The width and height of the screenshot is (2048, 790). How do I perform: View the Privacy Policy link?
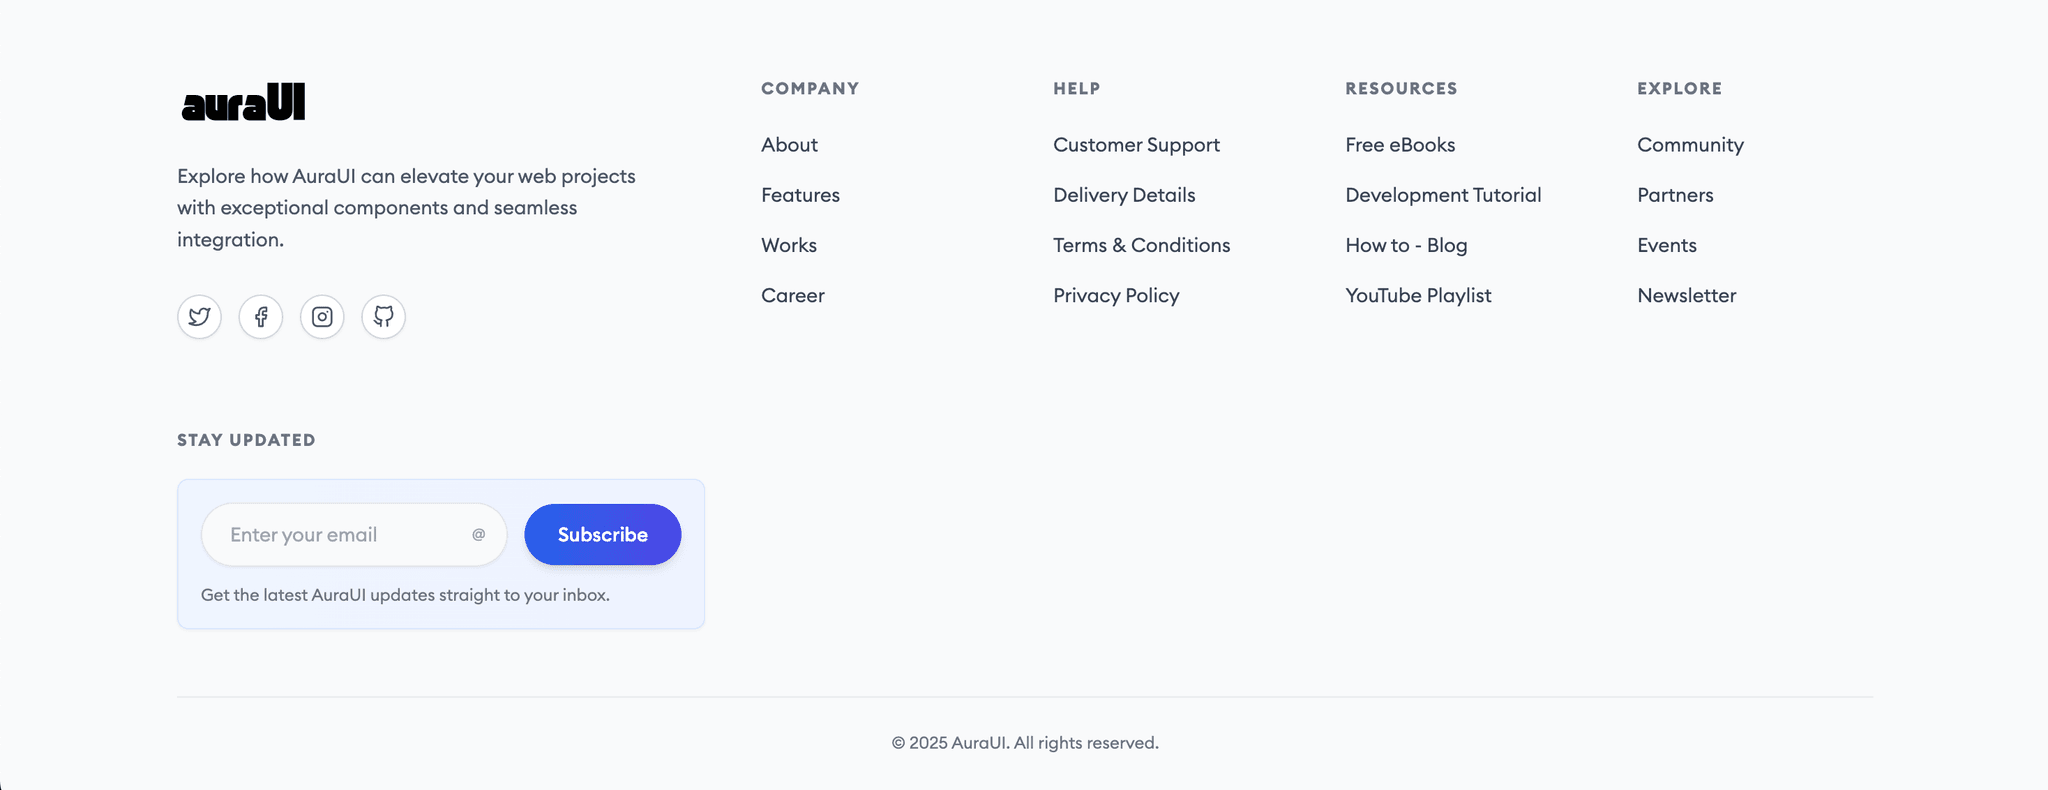point(1116,295)
